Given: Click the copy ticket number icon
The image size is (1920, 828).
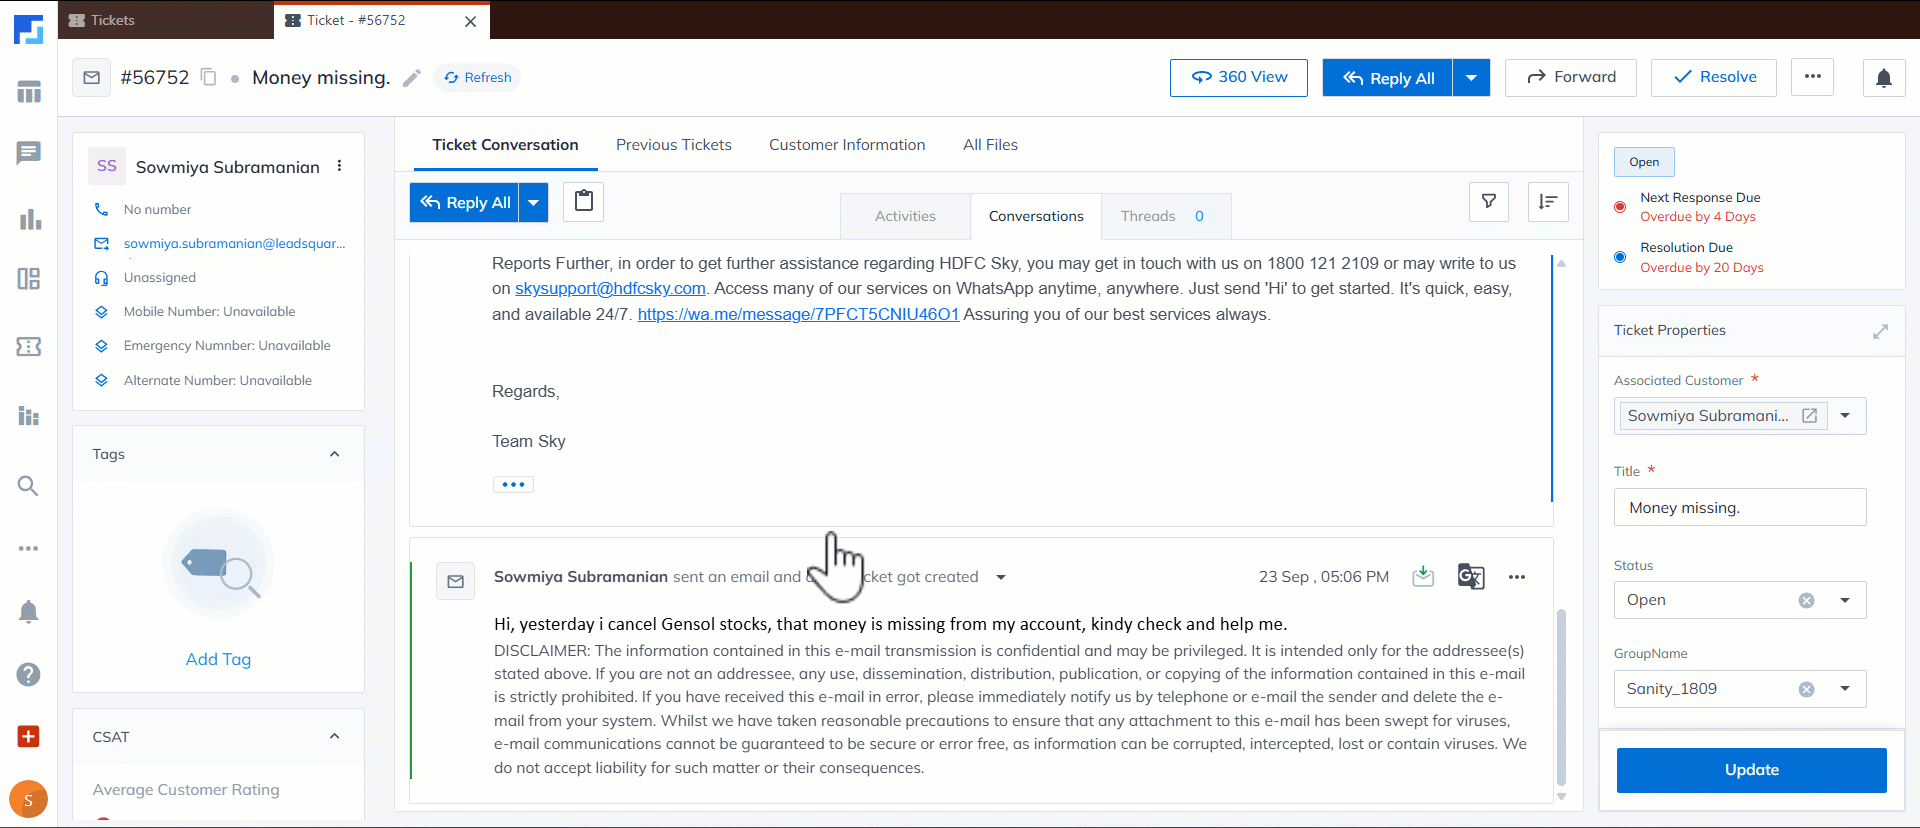Looking at the screenshot, I should click(208, 77).
